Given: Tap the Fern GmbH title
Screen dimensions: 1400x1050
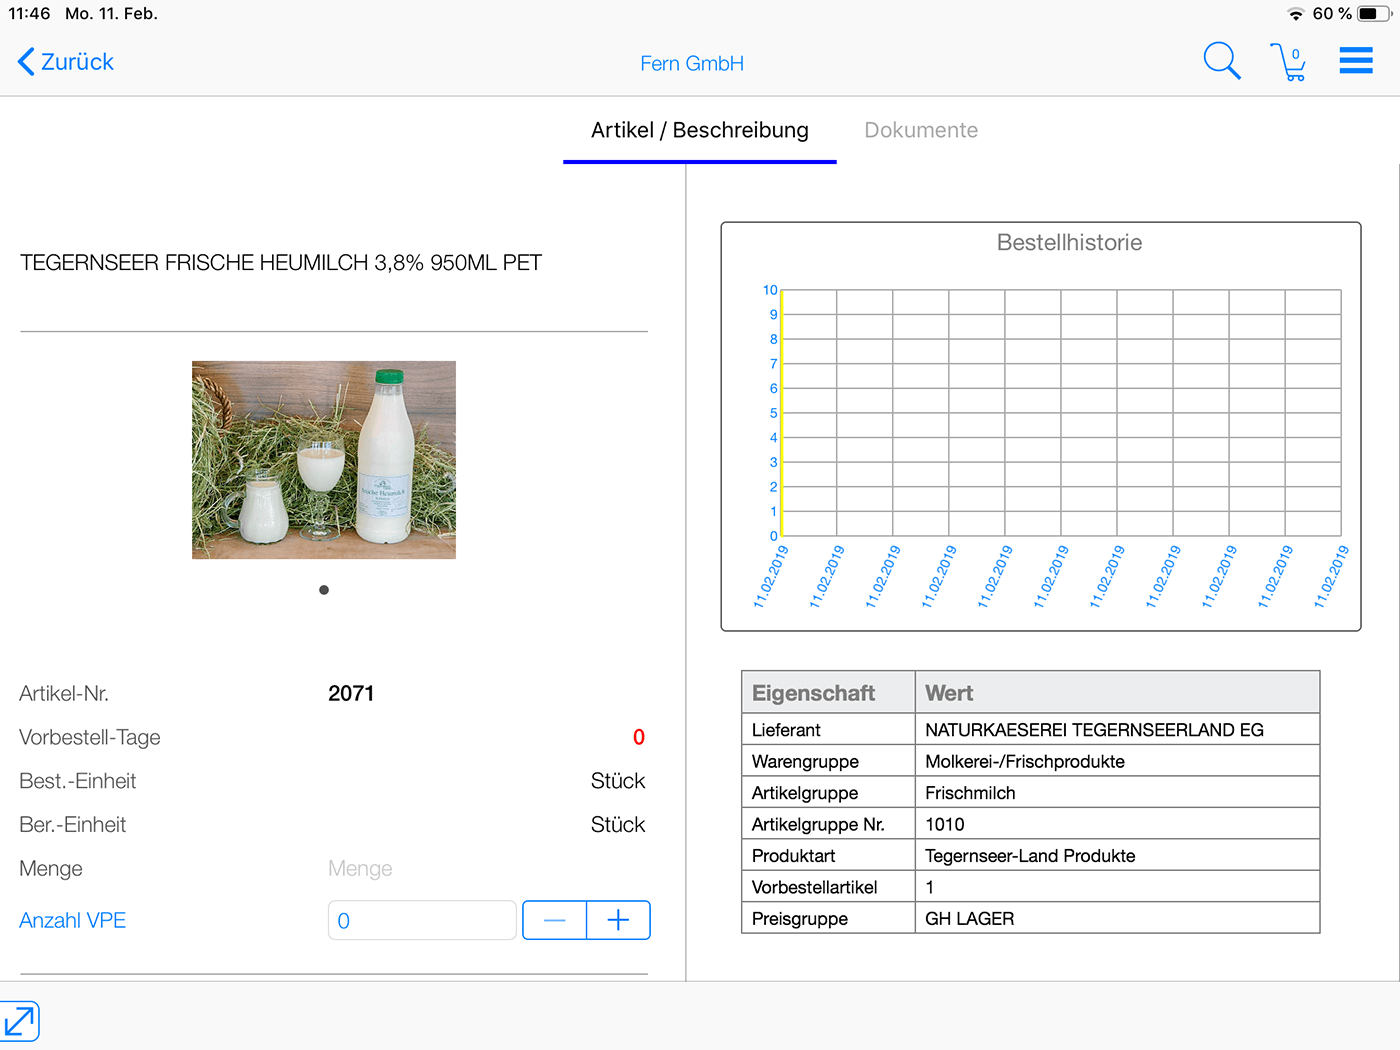Looking at the screenshot, I should pos(692,63).
